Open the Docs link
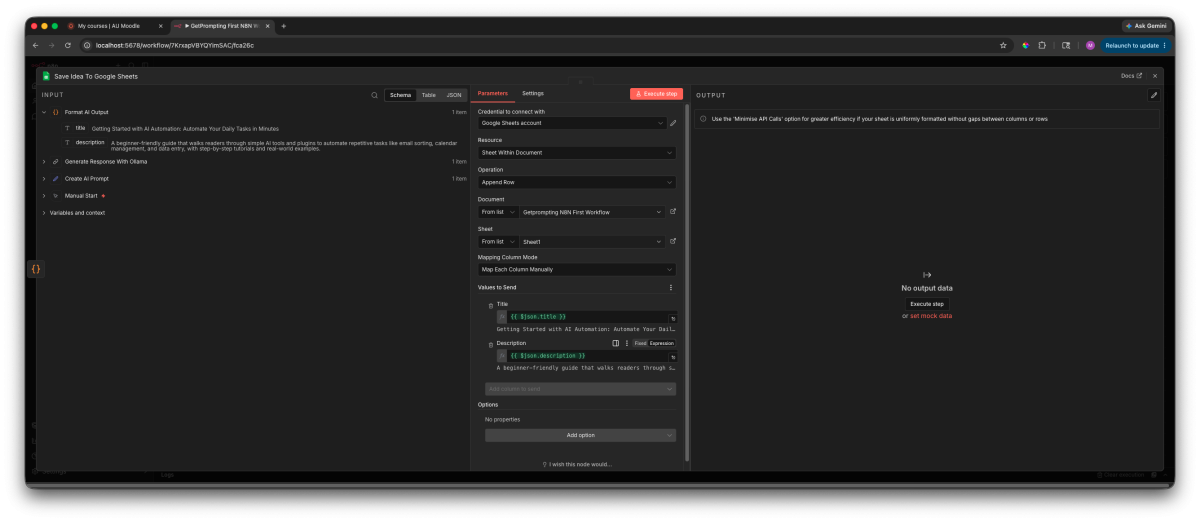 1131,76
